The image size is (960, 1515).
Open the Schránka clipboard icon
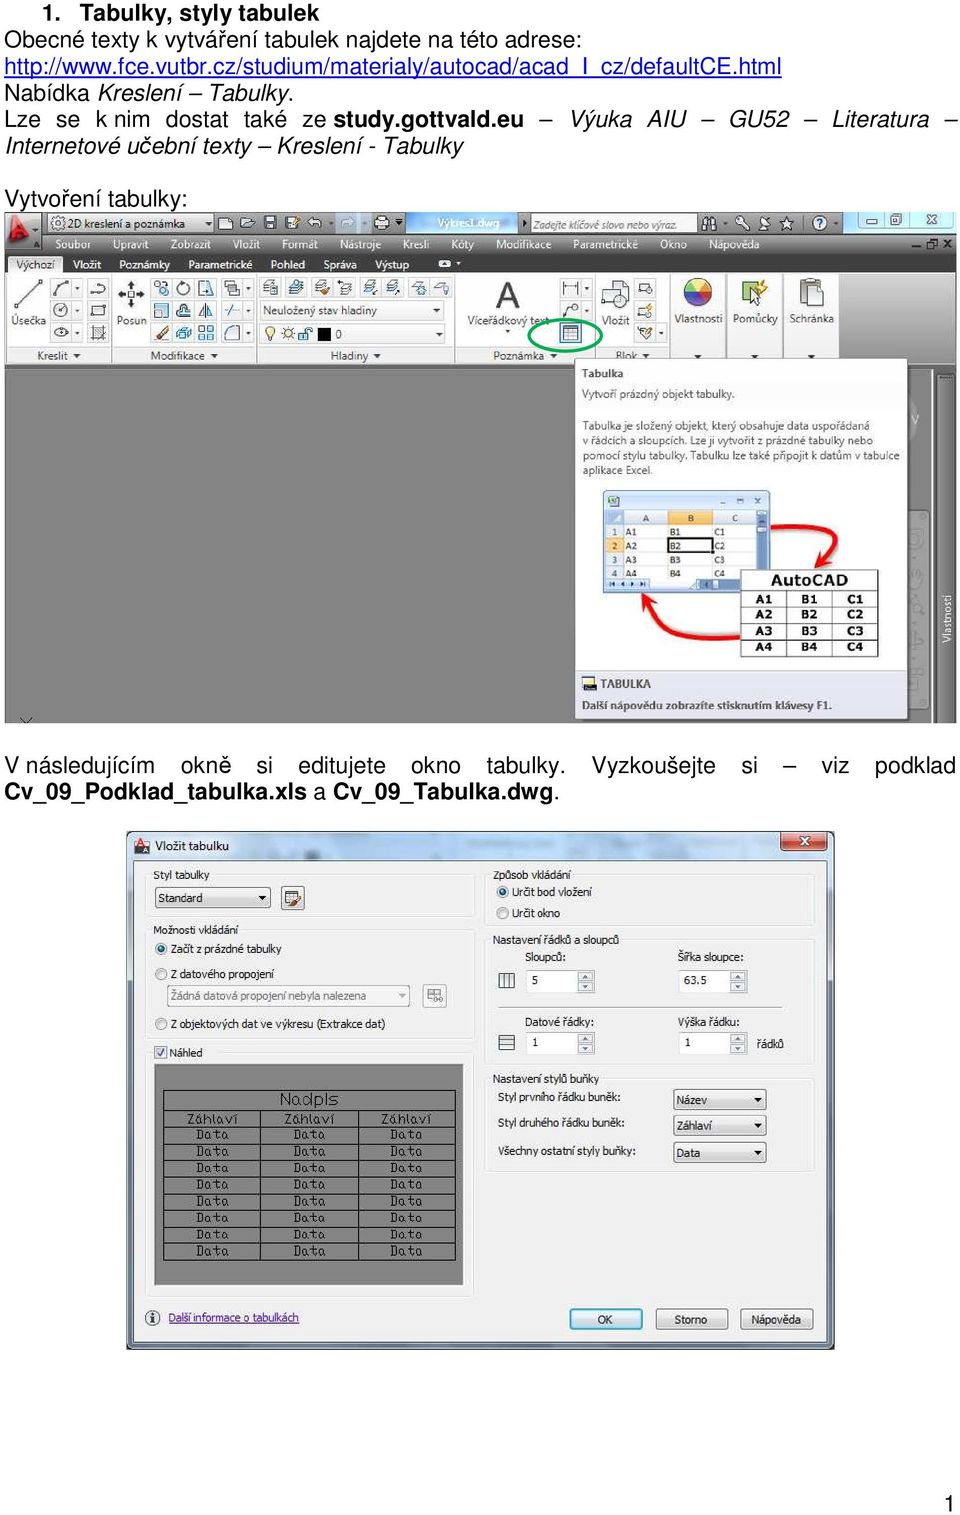pyautogui.click(x=811, y=293)
